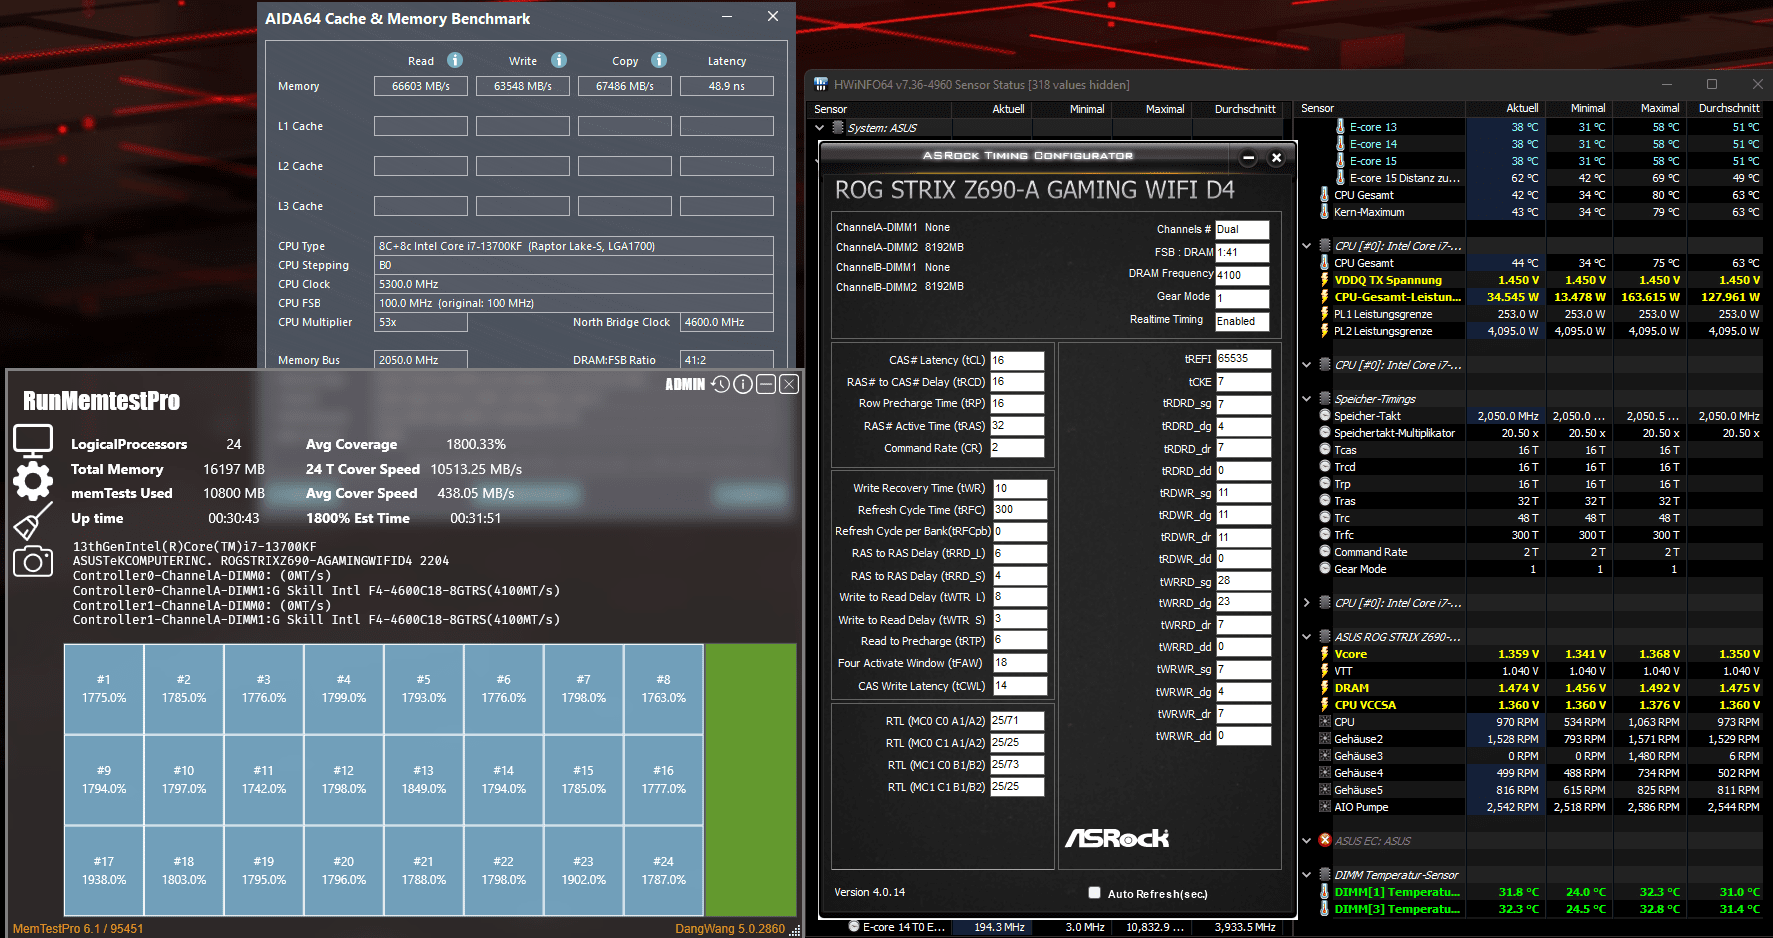Collapse the ASUS ROG STRIX Z690 group
The width and height of the screenshot is (1773, 938).
pyautogui.click(x=1307, y=637)
